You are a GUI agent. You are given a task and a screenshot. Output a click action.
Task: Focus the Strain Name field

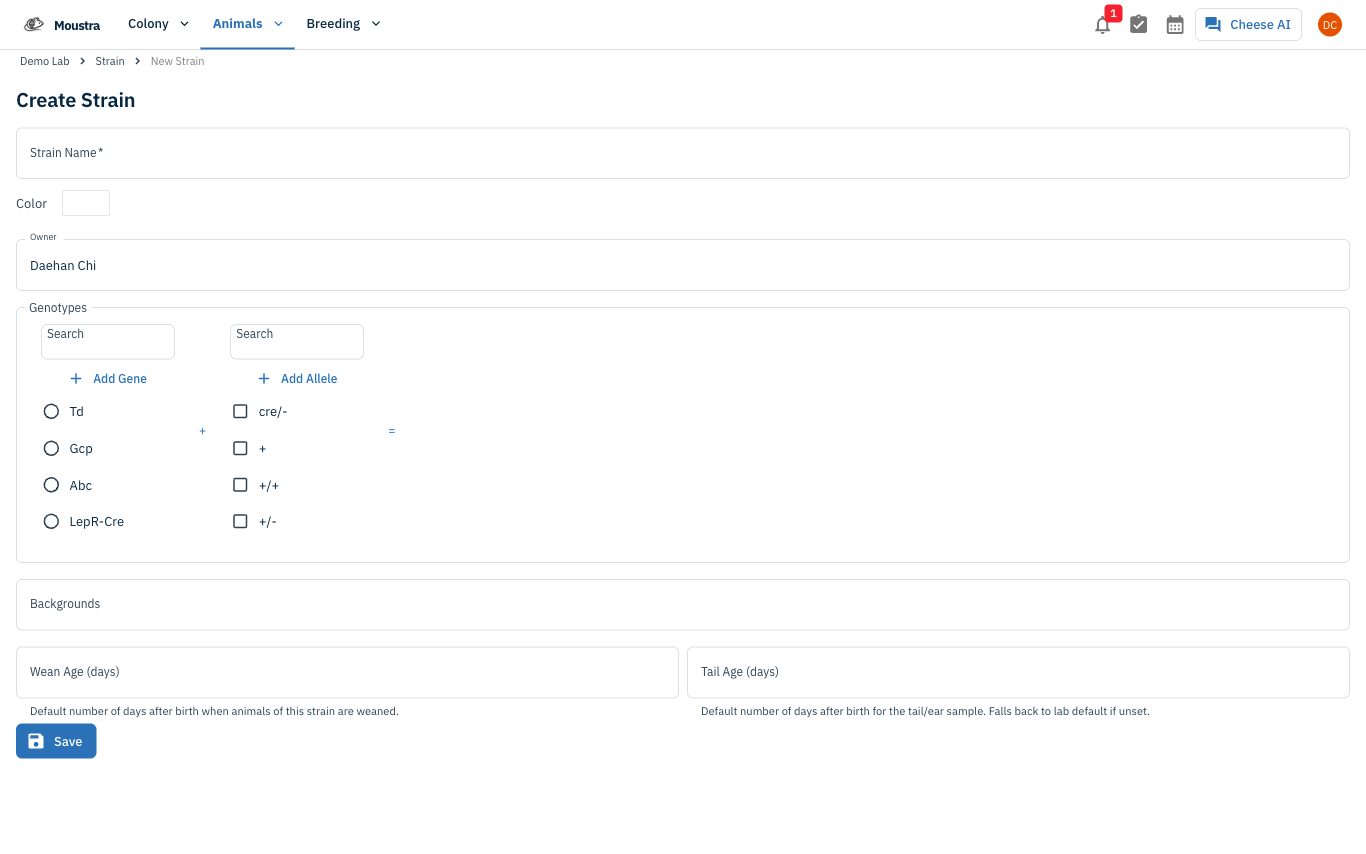tap(683, 153)
